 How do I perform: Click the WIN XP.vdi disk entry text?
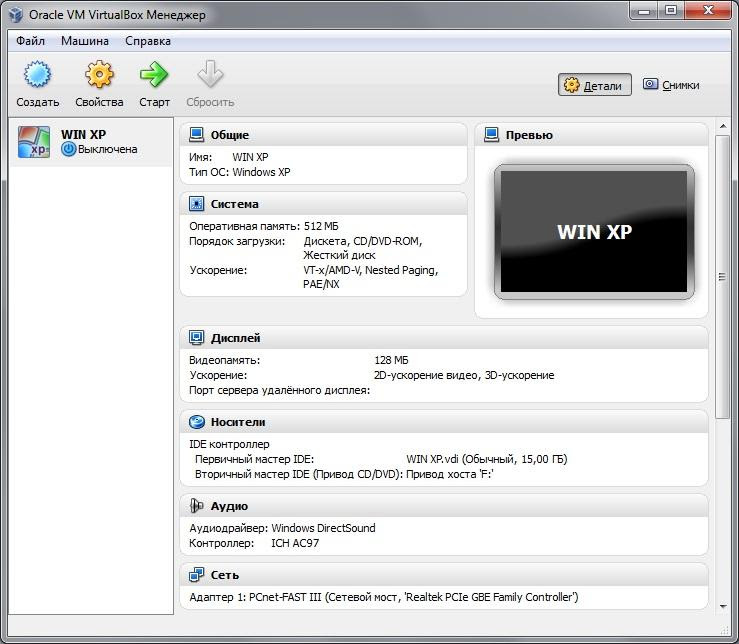(487, 459)
